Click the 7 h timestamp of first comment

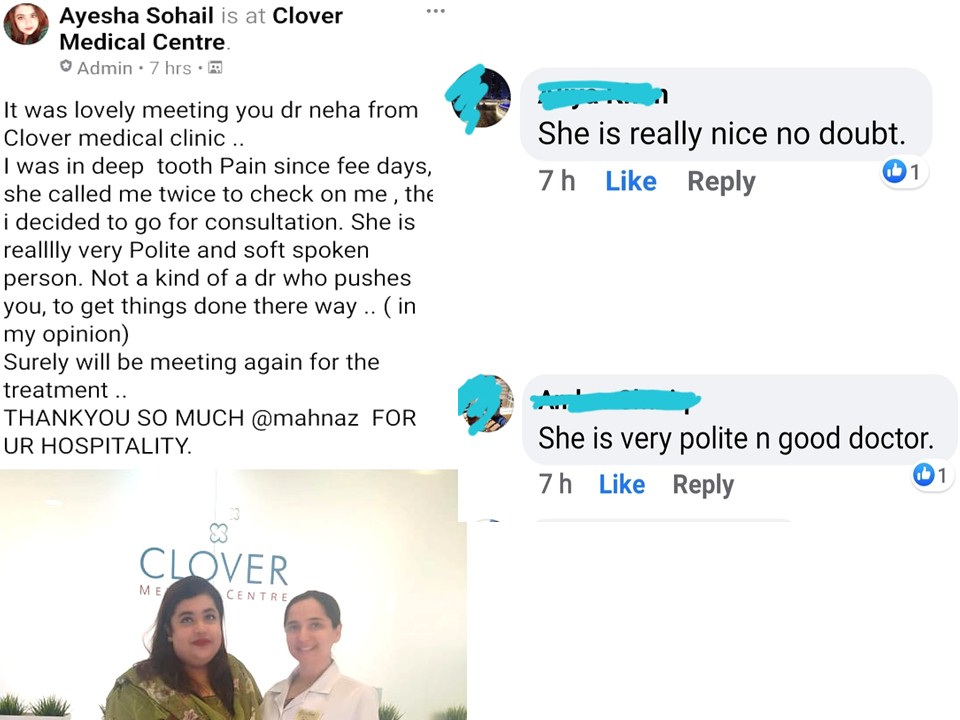(x=557, y=181)
